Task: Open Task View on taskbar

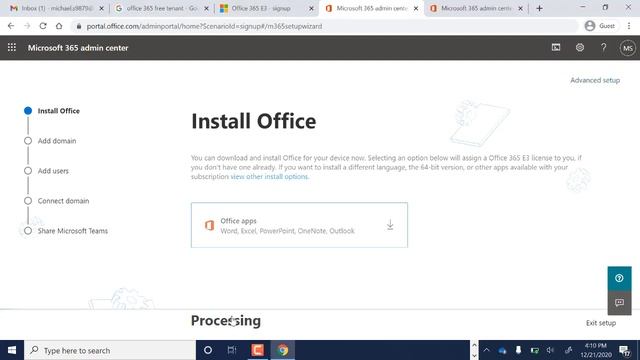Action: 232,350
